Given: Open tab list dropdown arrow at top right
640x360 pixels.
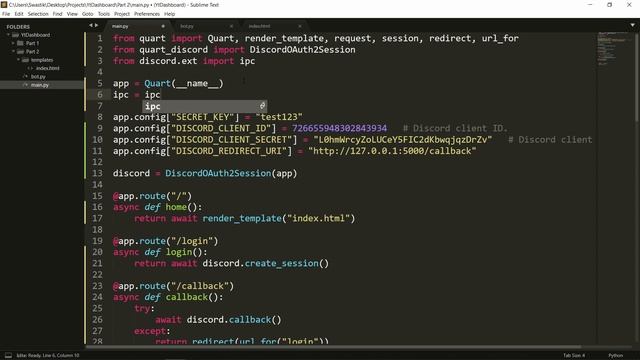Looking at the screenshot, I should pos(632,25).
